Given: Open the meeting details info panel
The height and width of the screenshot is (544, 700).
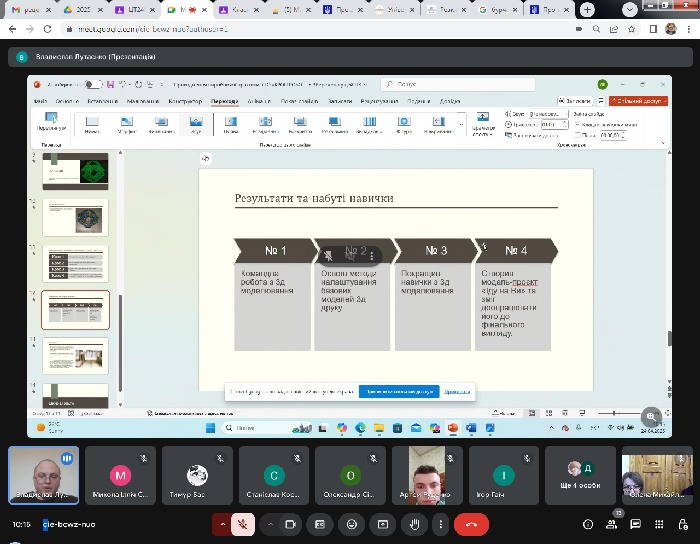Looking at the screenshot, I should (x=587, y=524).
